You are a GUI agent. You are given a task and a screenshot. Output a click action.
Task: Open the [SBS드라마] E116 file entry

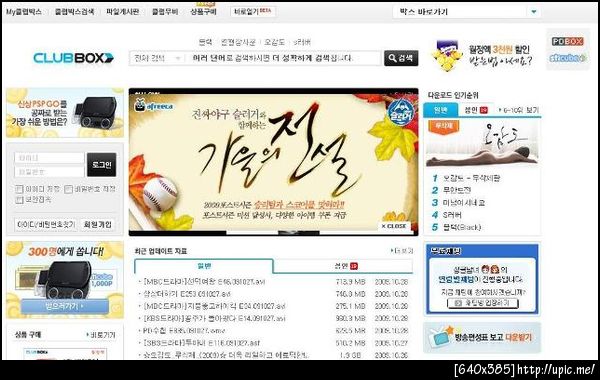pos(202,343)
